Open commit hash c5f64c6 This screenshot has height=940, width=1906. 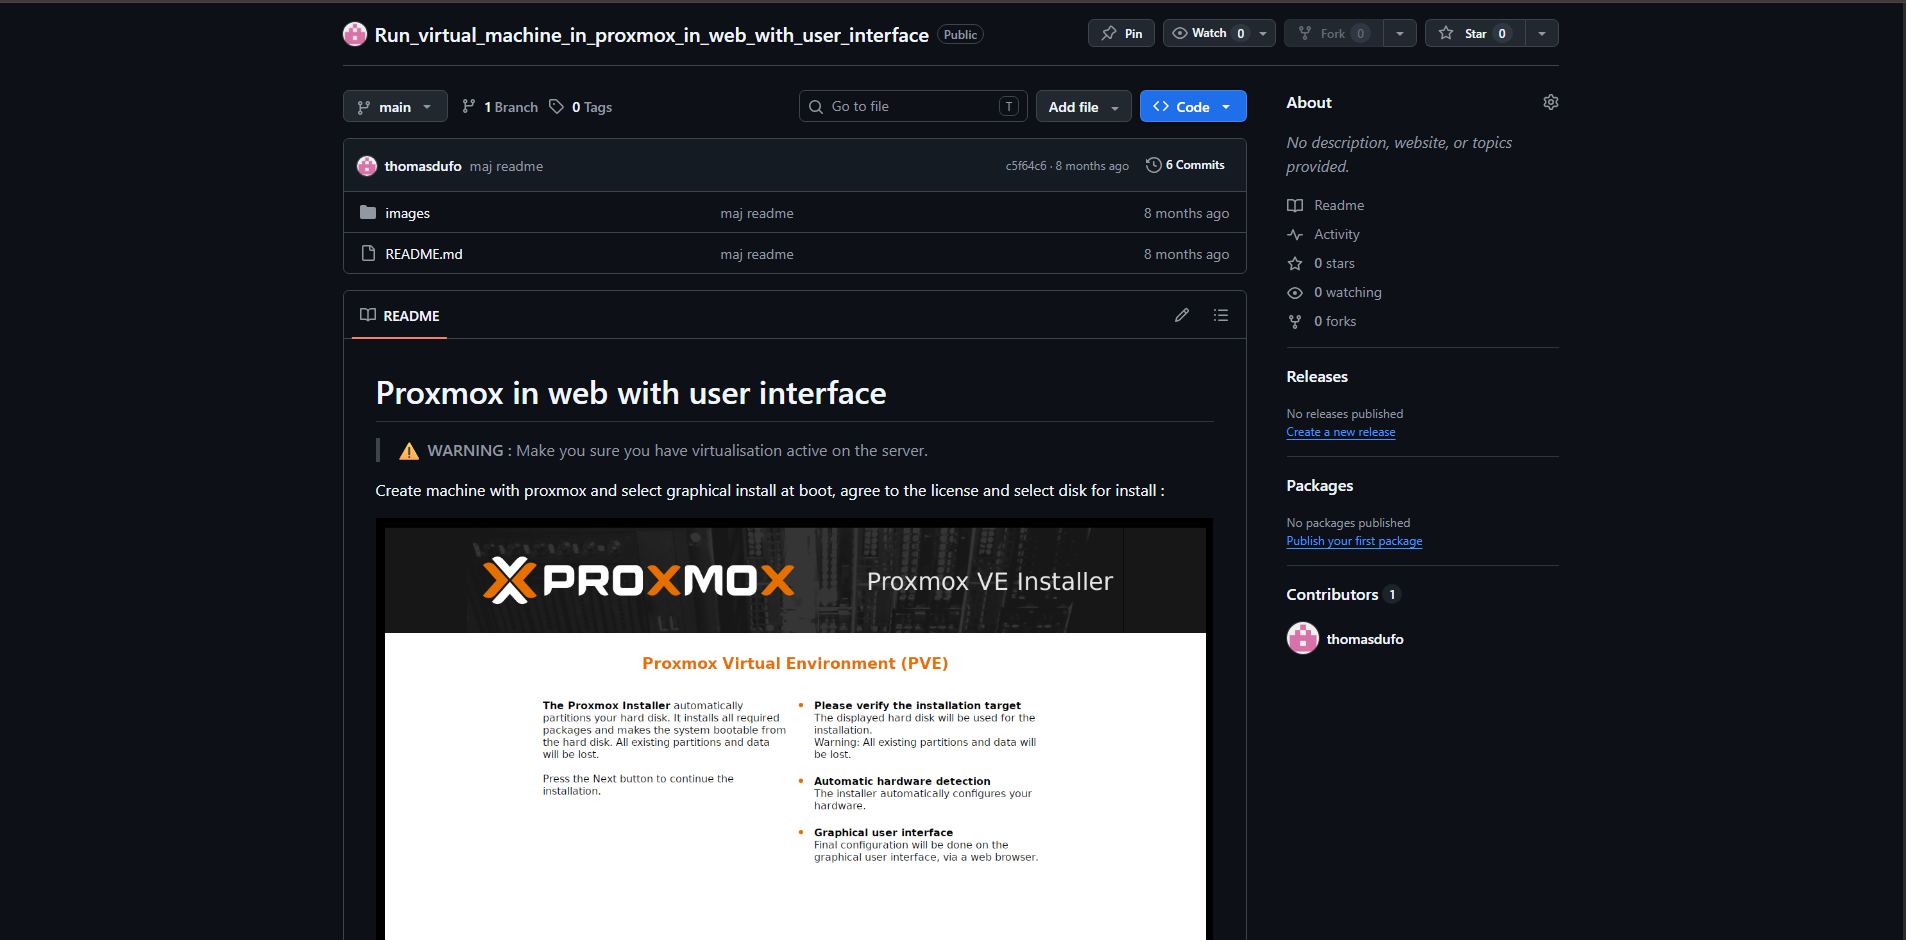(x=1026, y=166)
